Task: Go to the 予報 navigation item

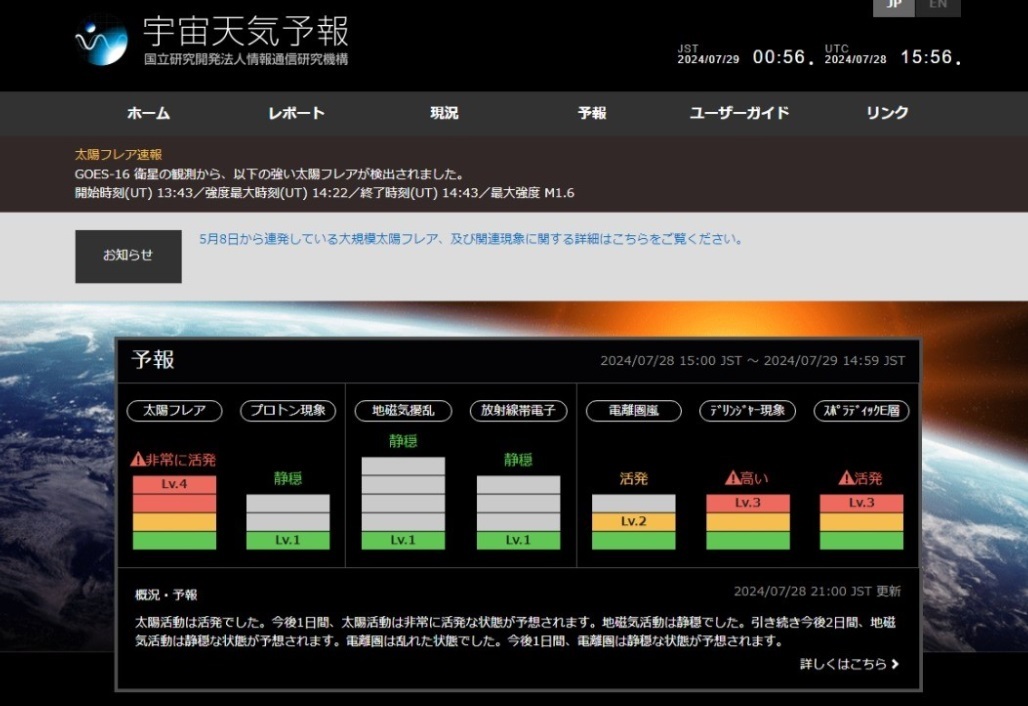Action: (592, 113)
